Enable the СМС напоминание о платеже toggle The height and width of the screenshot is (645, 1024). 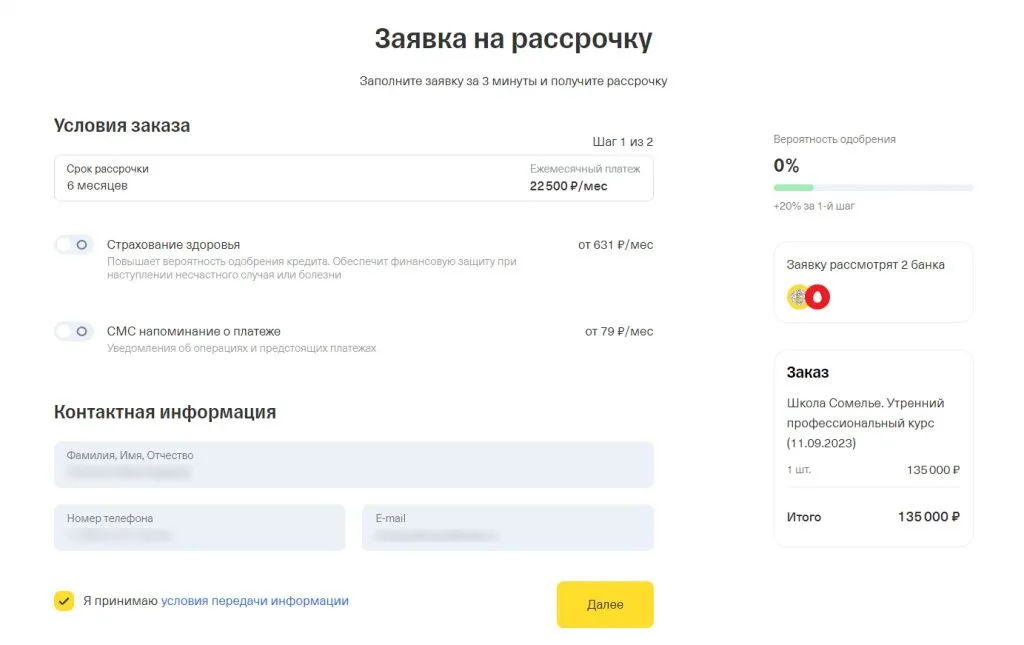click(x=72, y=331)
